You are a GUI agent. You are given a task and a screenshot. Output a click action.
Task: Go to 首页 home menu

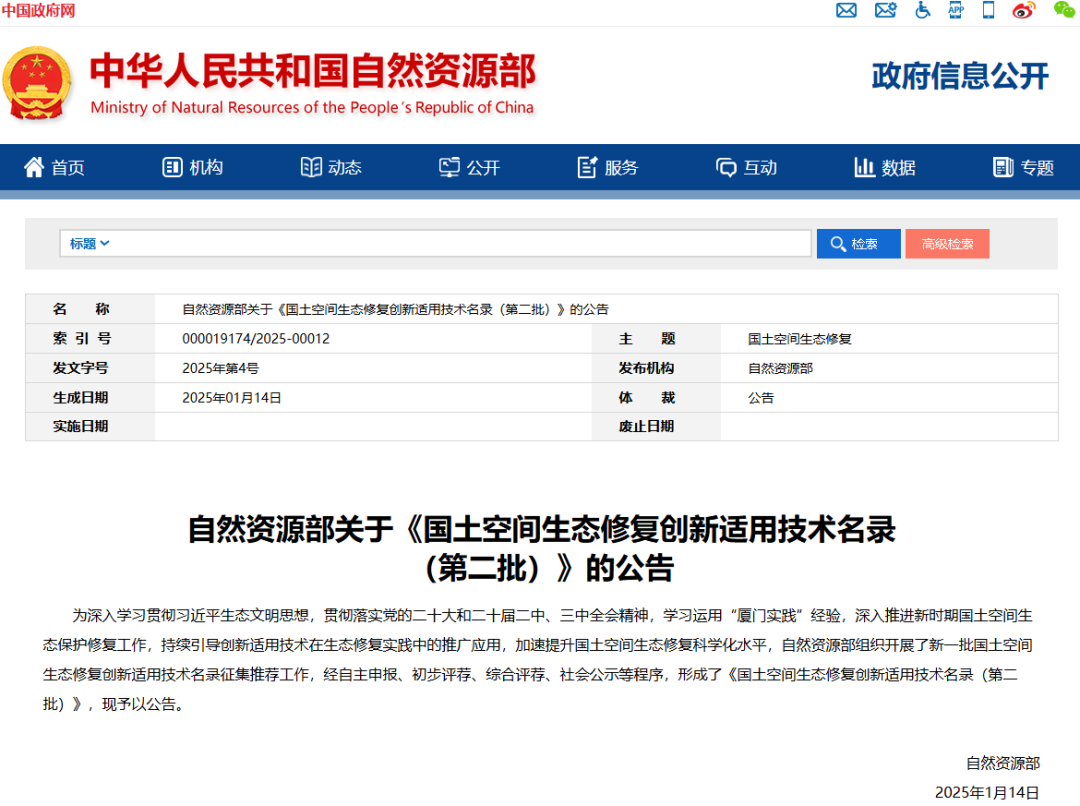tap(55, 168)
